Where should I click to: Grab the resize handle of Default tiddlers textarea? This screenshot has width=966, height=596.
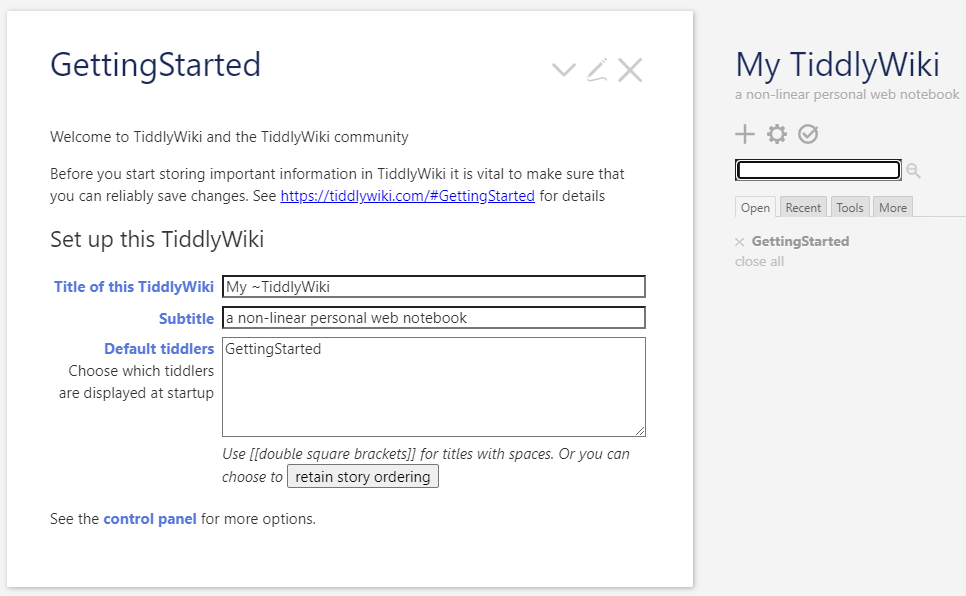coord(641,431)
